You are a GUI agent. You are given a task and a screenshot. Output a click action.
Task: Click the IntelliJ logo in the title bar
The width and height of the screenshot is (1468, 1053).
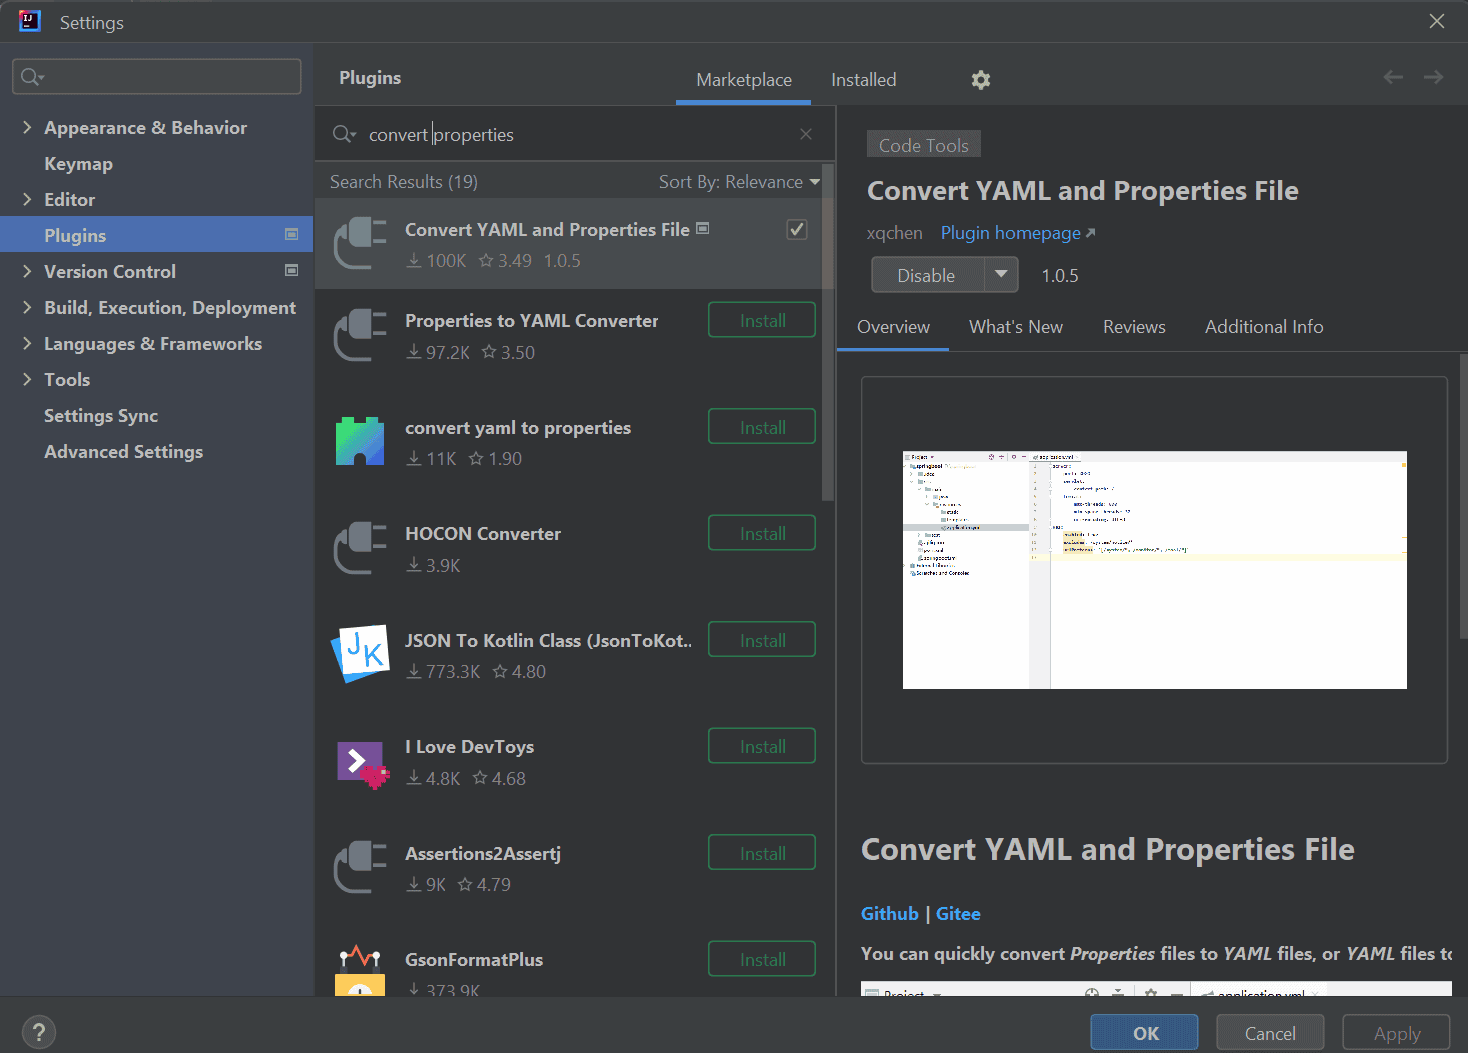pyautogui.click(x=29, y=21)
